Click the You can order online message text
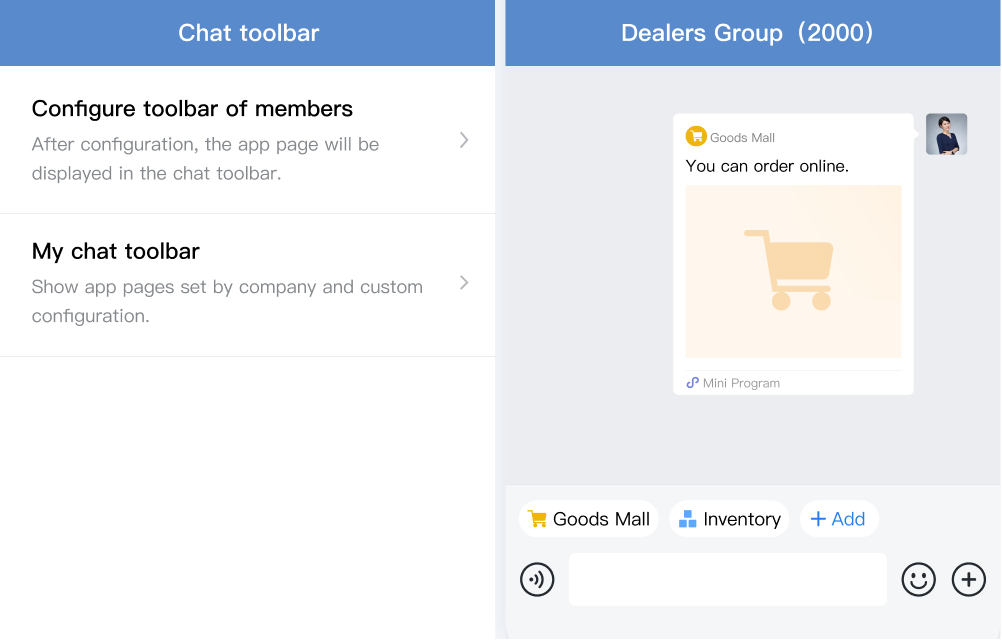 767,166
